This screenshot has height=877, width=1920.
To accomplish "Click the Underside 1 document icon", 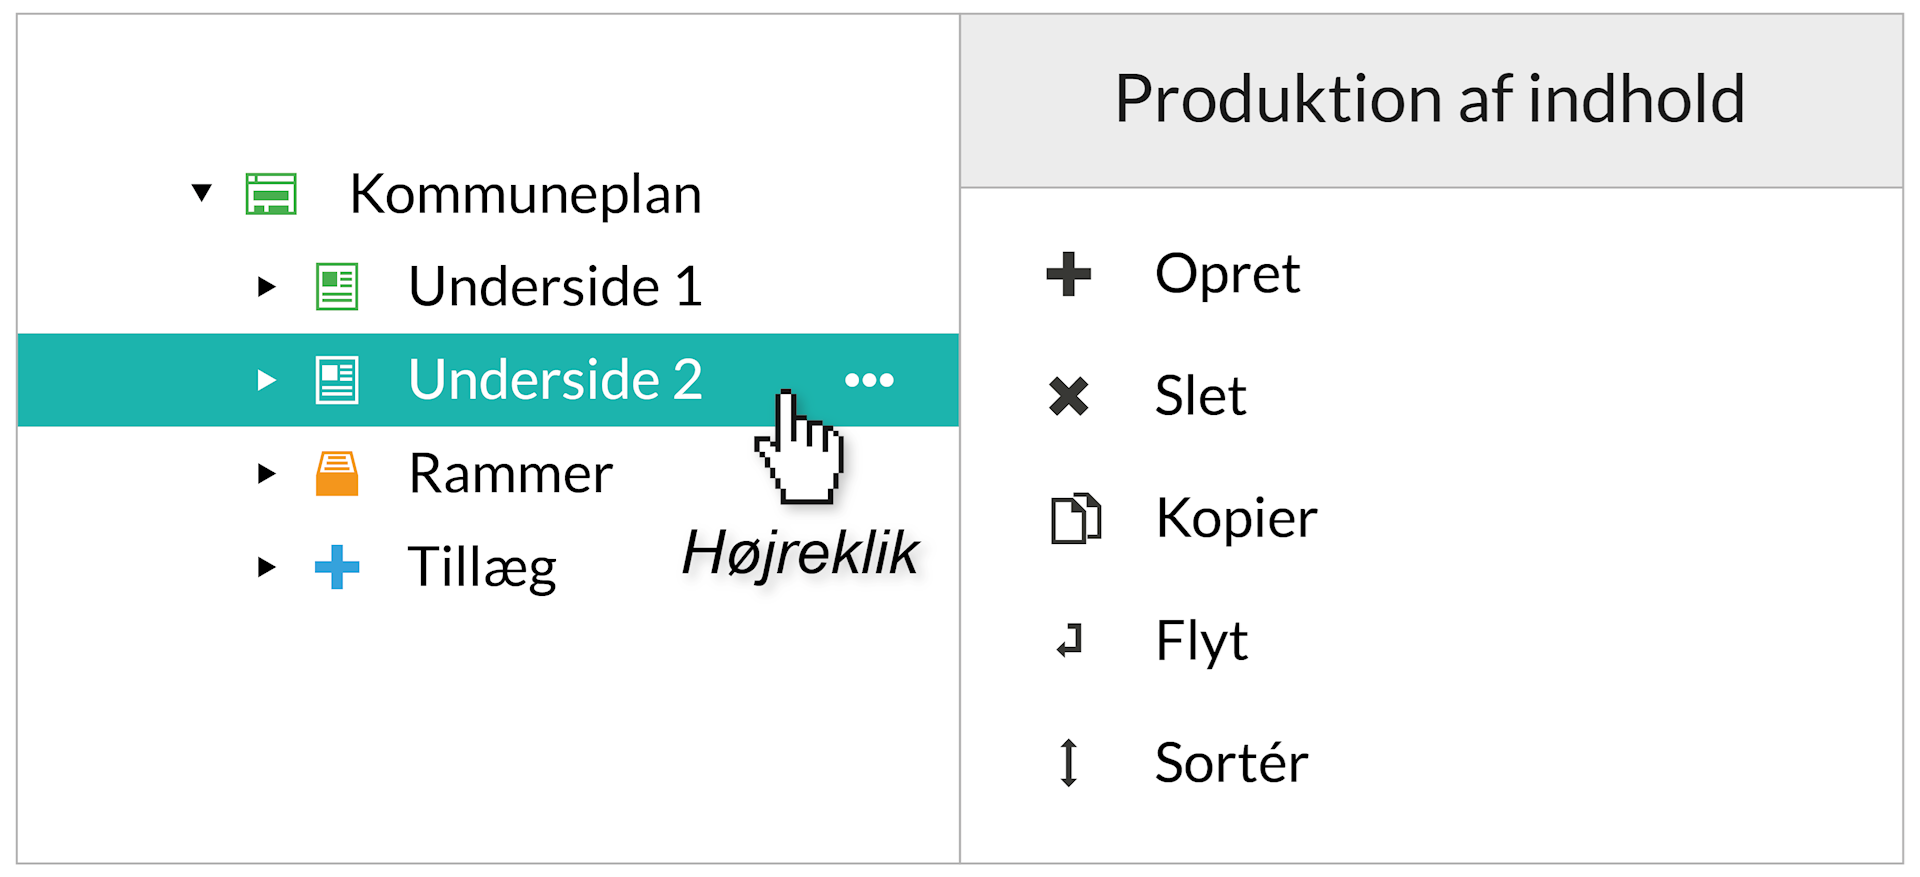I will [x=337, y=287].
